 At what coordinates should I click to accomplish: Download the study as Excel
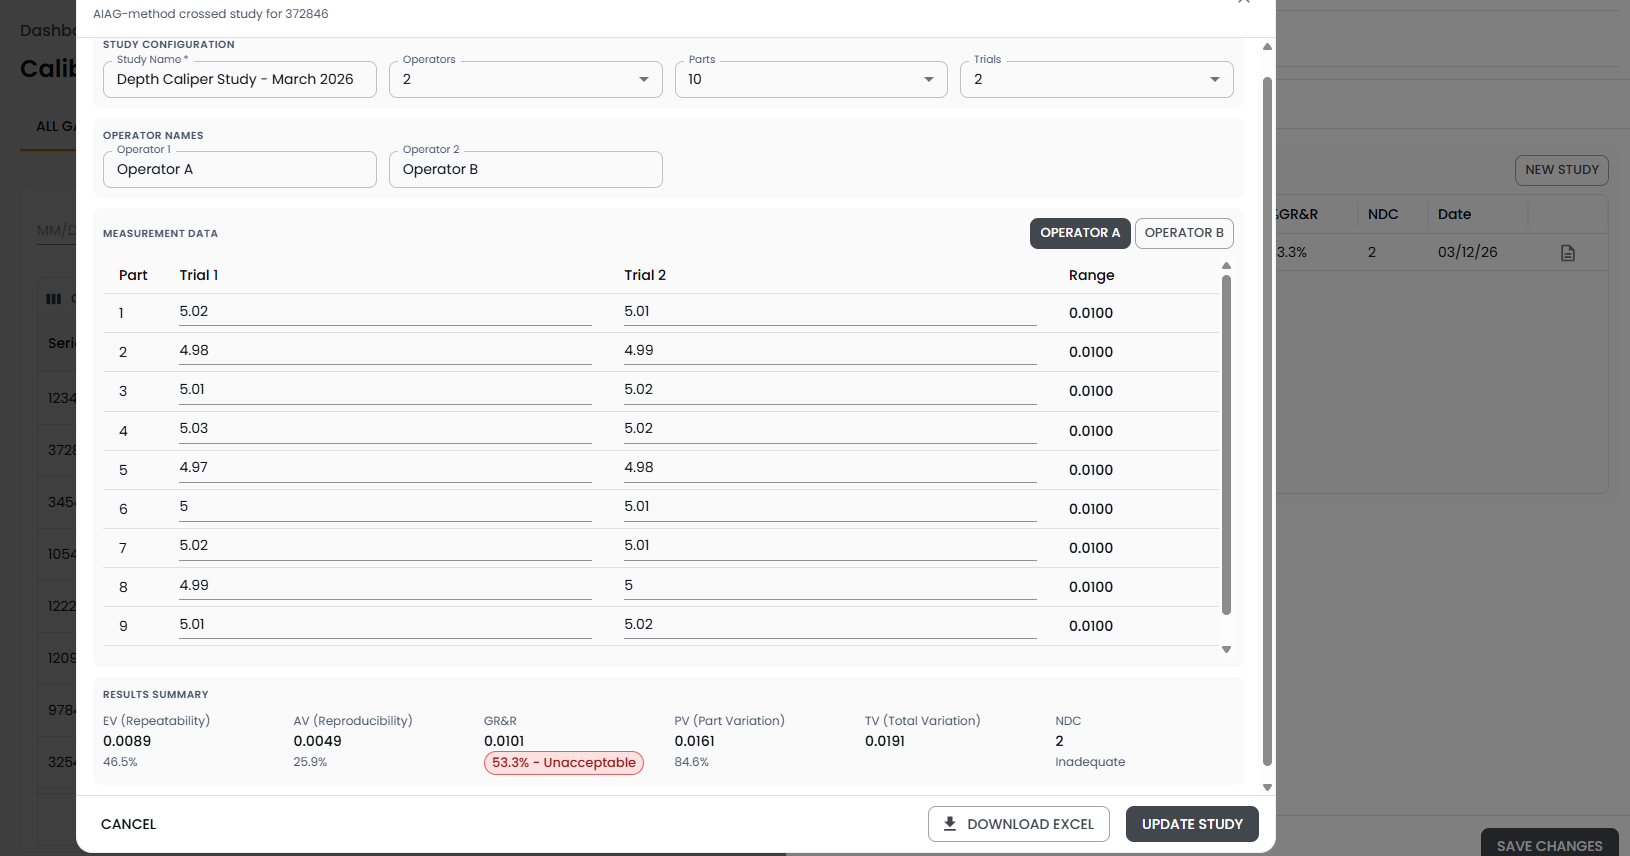tap(1018, 824)
